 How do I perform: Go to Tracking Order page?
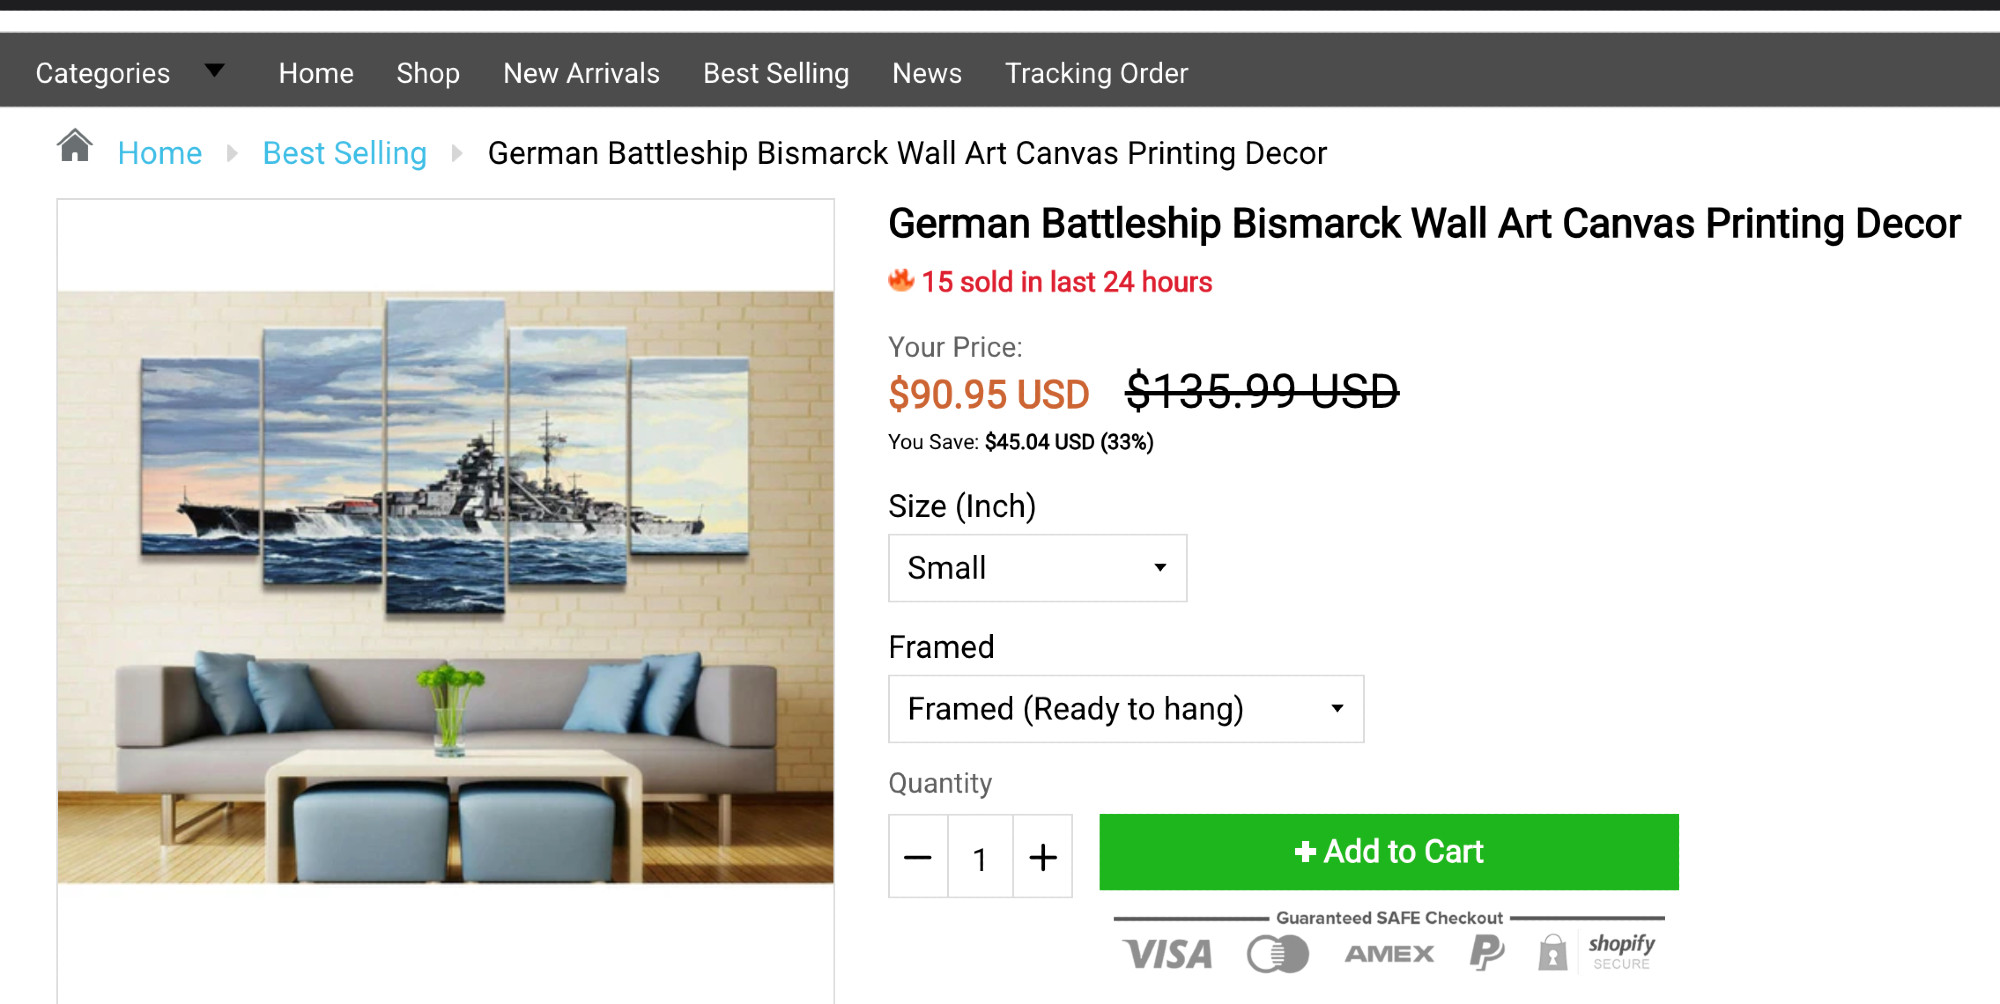(x=1096, y=73)
